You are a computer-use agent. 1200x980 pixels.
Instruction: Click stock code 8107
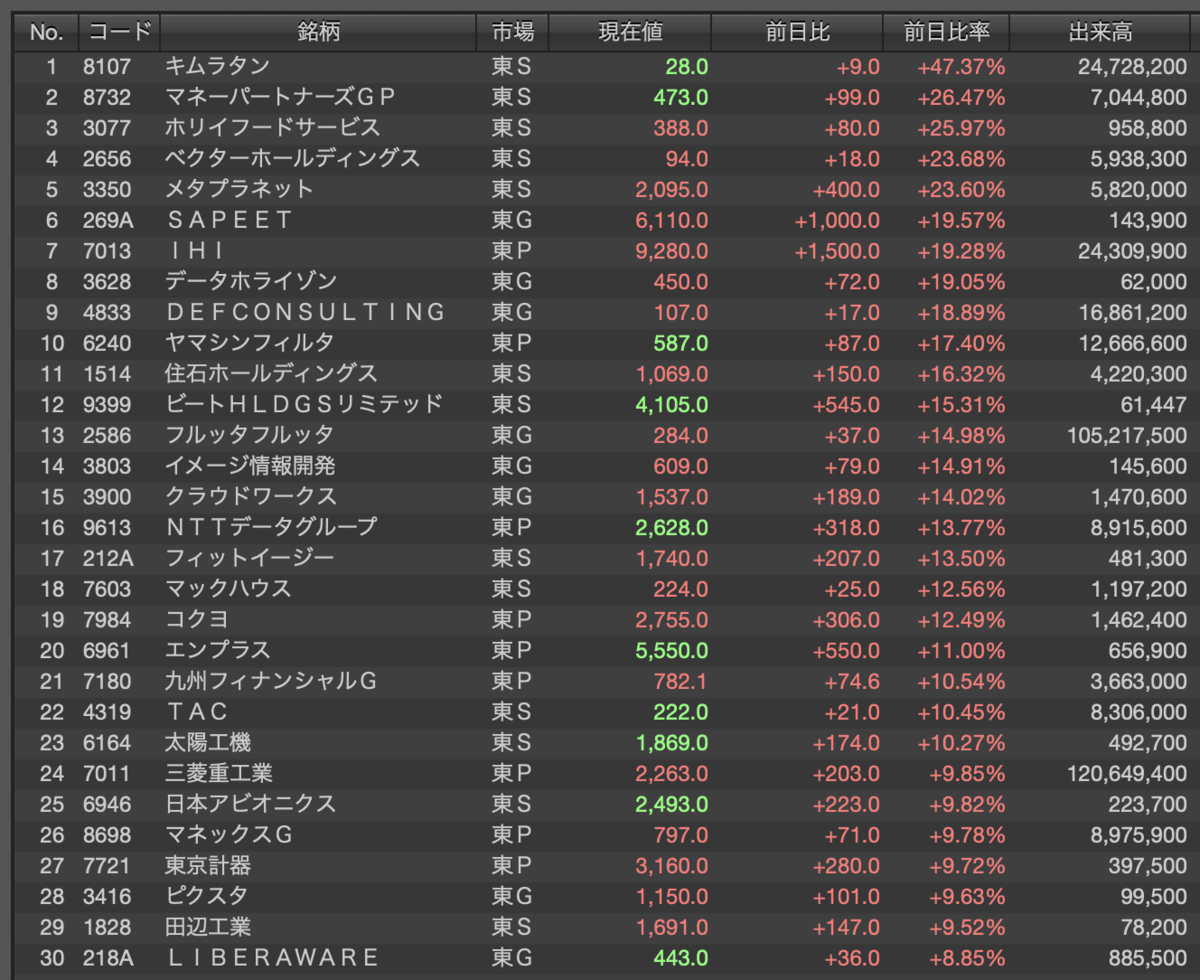(106, 67)
